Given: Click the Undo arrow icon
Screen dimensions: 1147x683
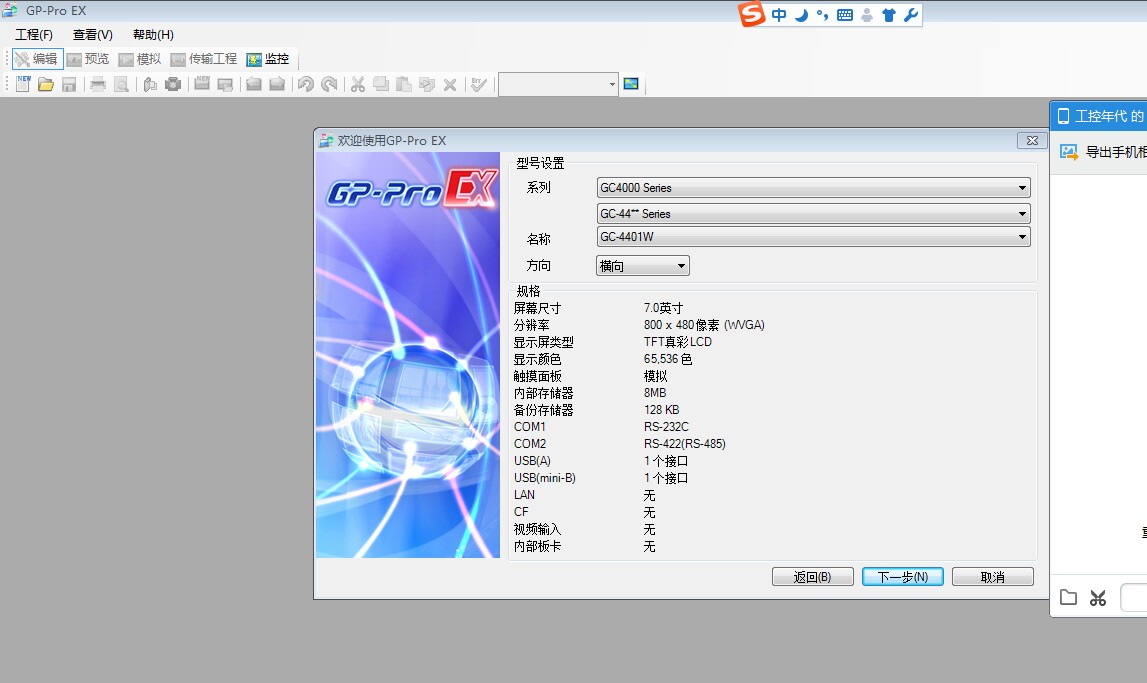Looking at the screenshot, I should tap(306, 84).
